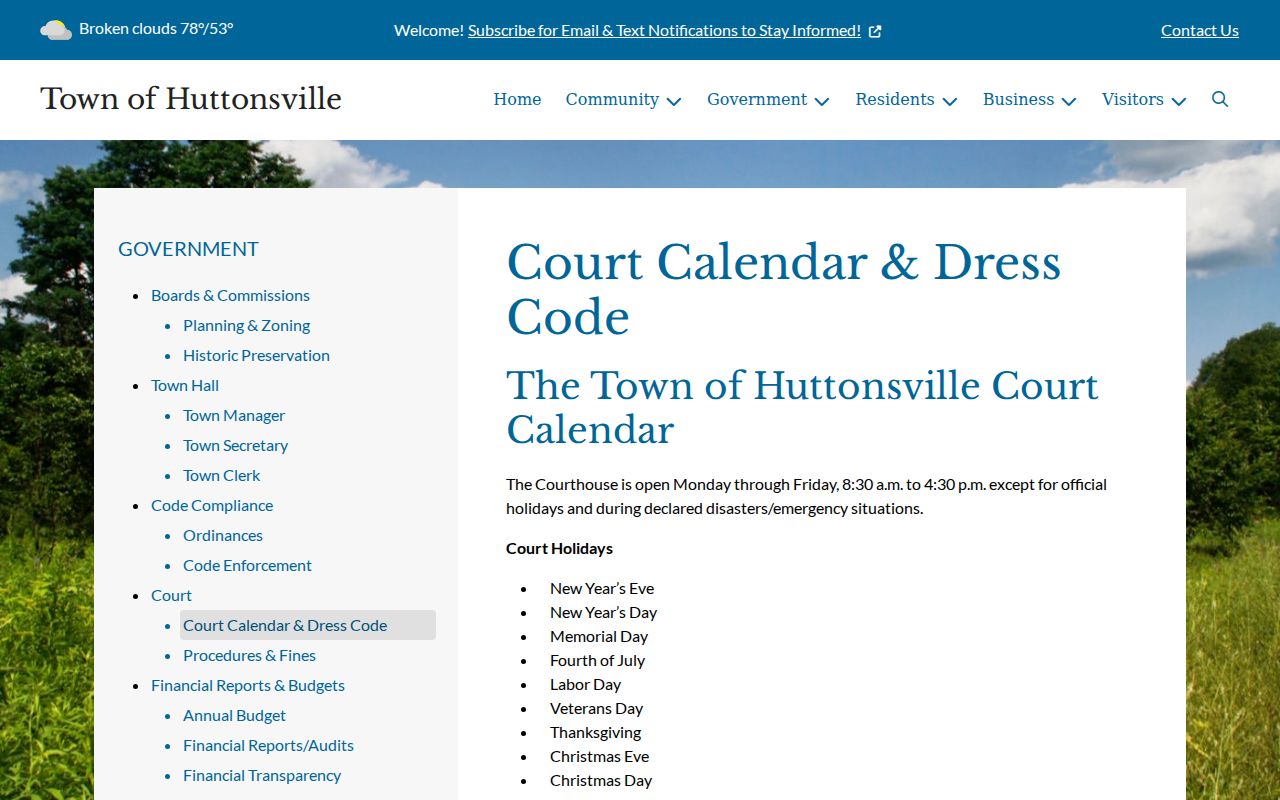Go to Town Hall sidebar link
The height and width of the screenshot is (800, 1280).
click(x=185, y=385)
